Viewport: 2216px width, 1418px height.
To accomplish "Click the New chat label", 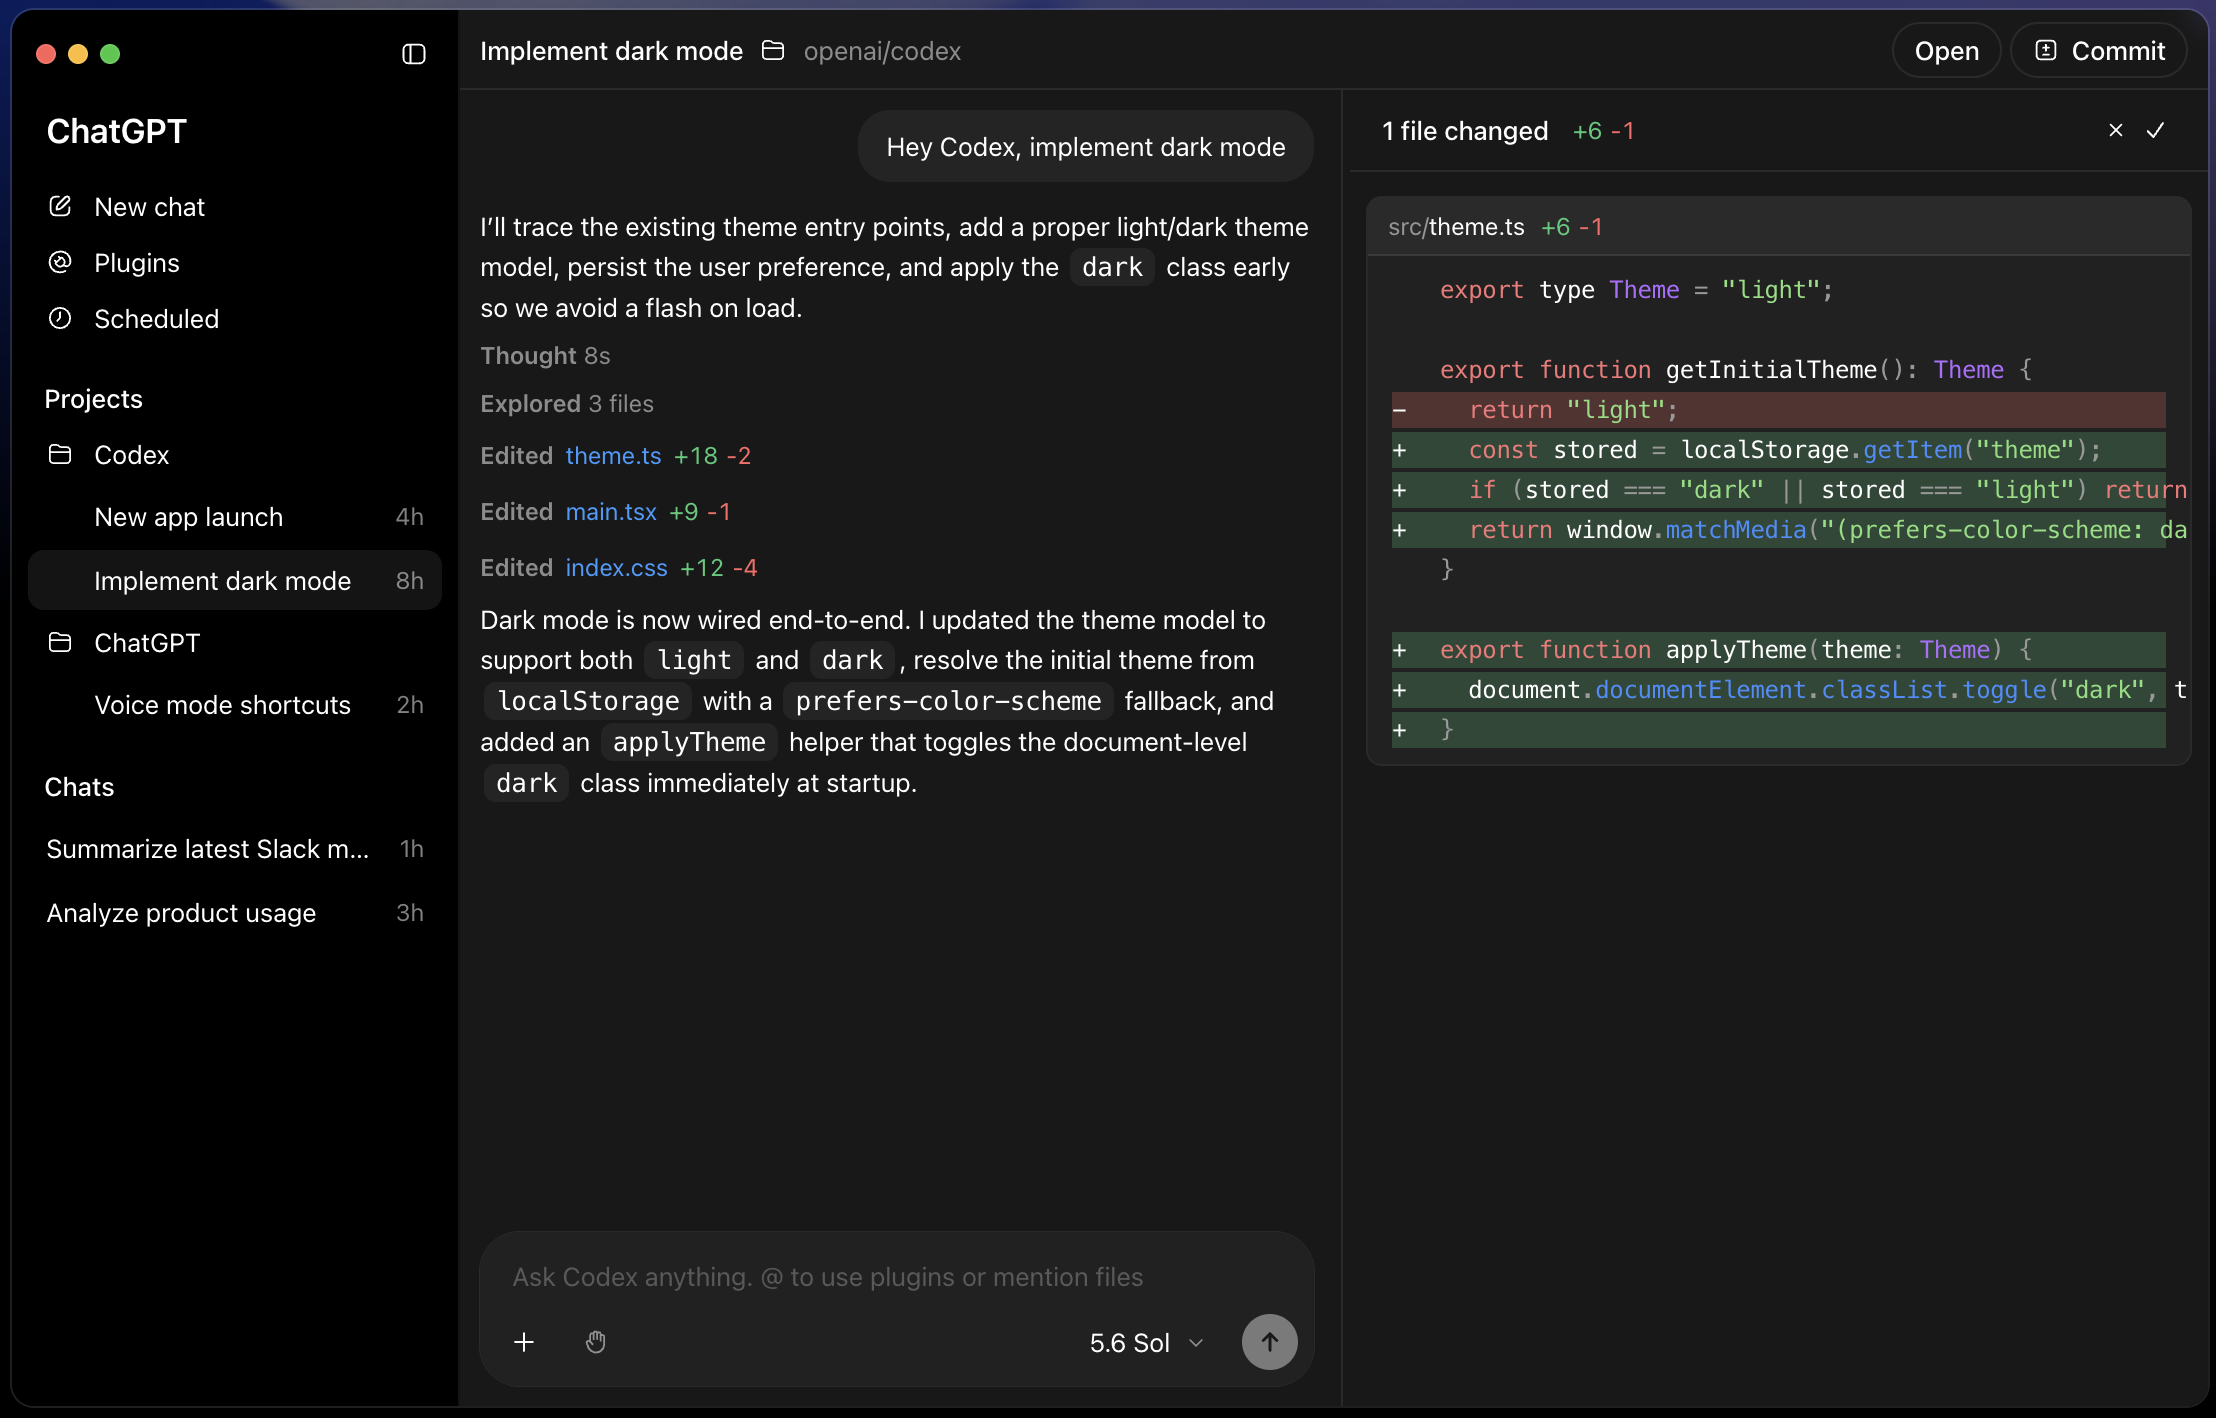I will [x=149, y=207].
